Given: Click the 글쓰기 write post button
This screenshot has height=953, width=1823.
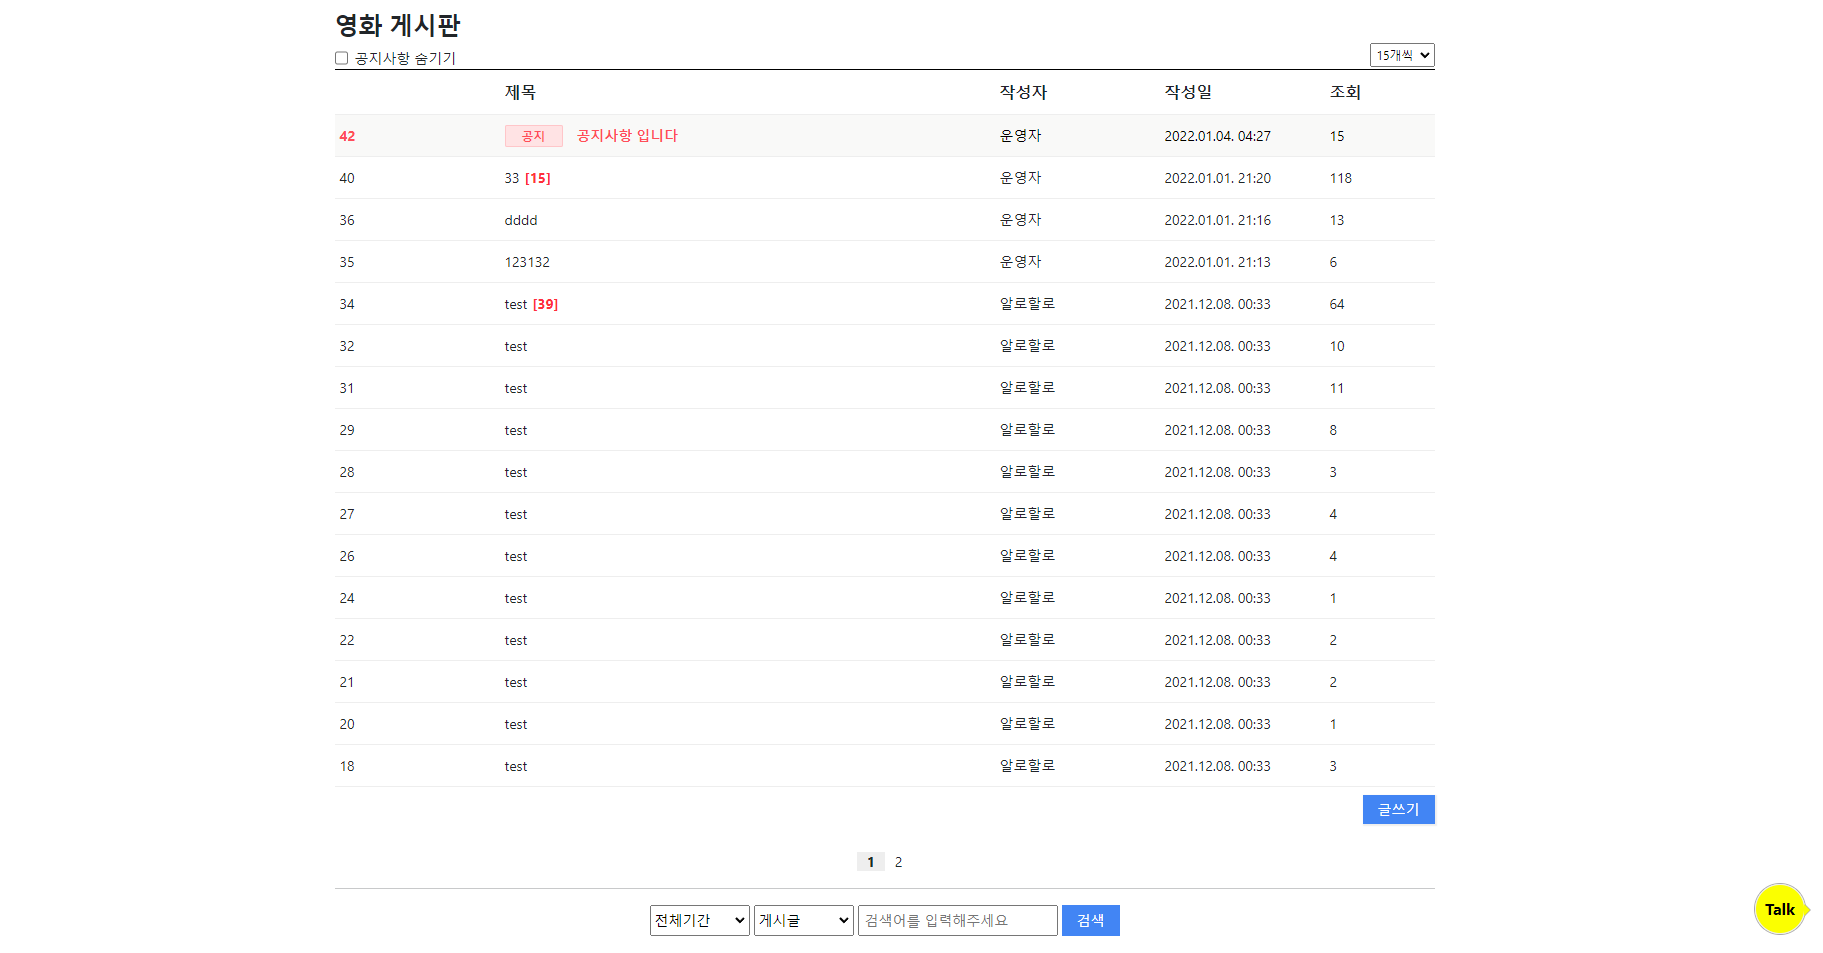Looking at the screenshot, I should coord(1397,809).
